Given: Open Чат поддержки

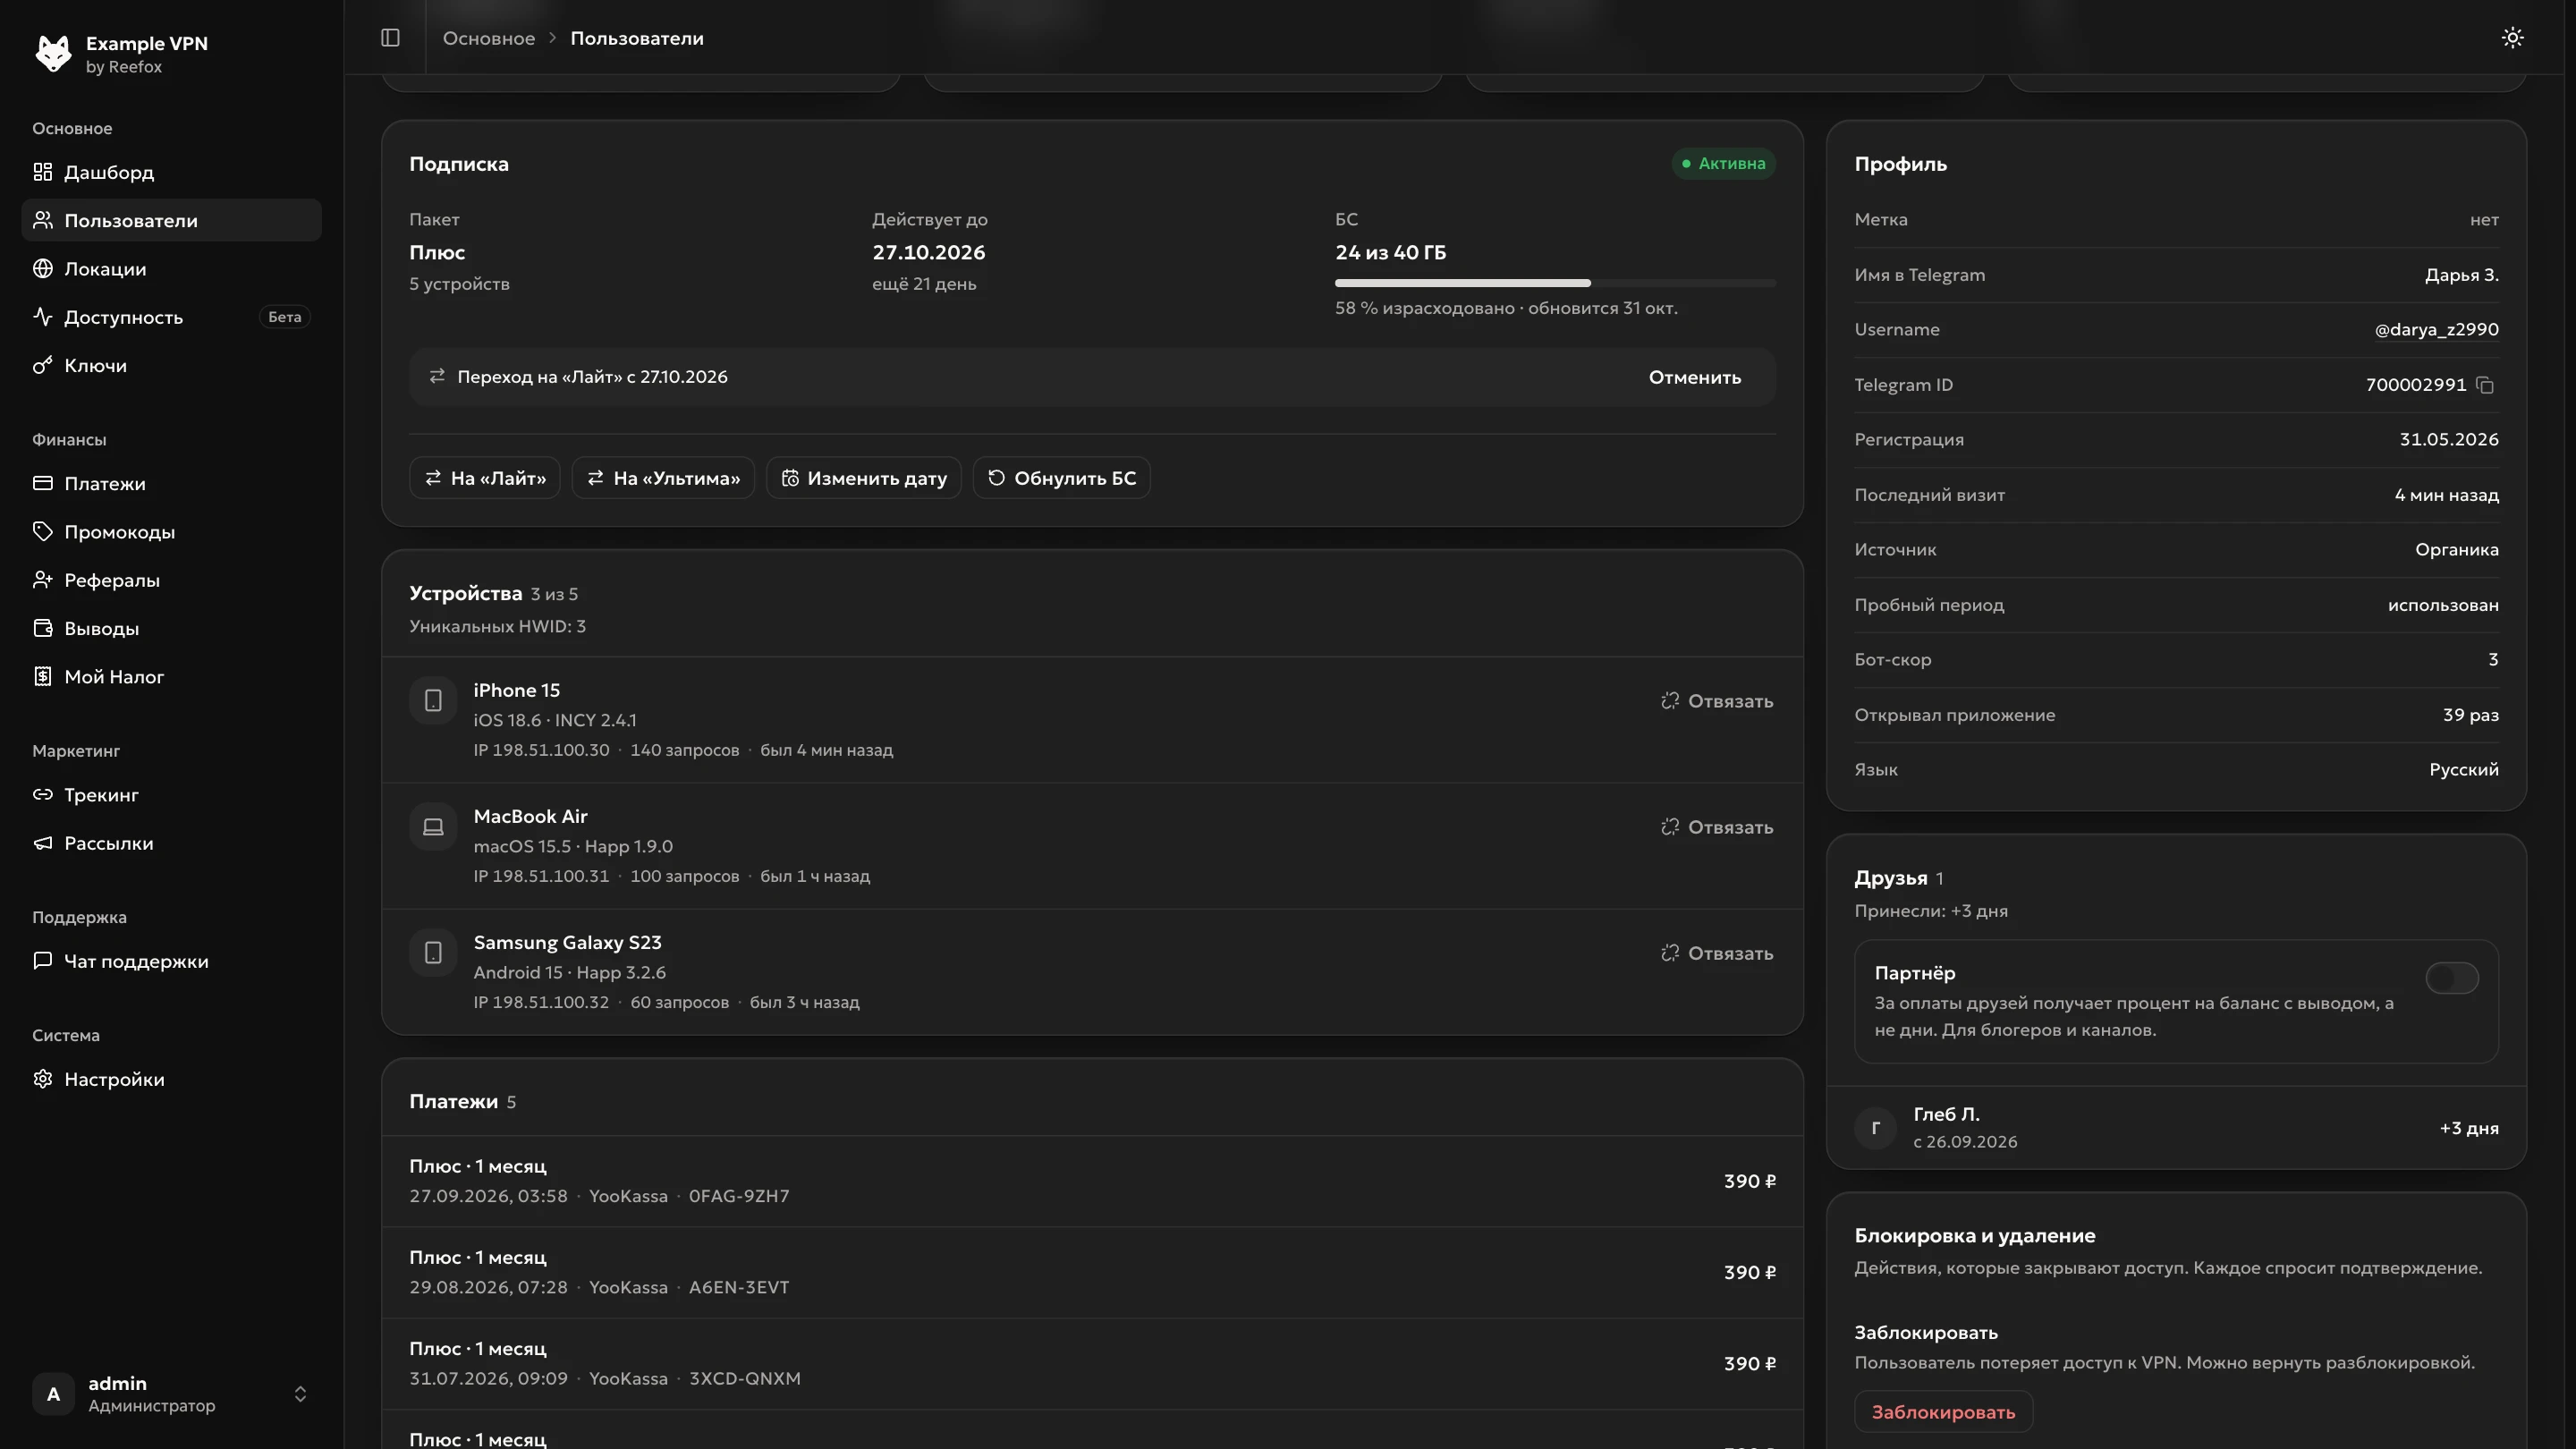Looking at the screenshot, I should pyautogui.click(x=171, y=962).
